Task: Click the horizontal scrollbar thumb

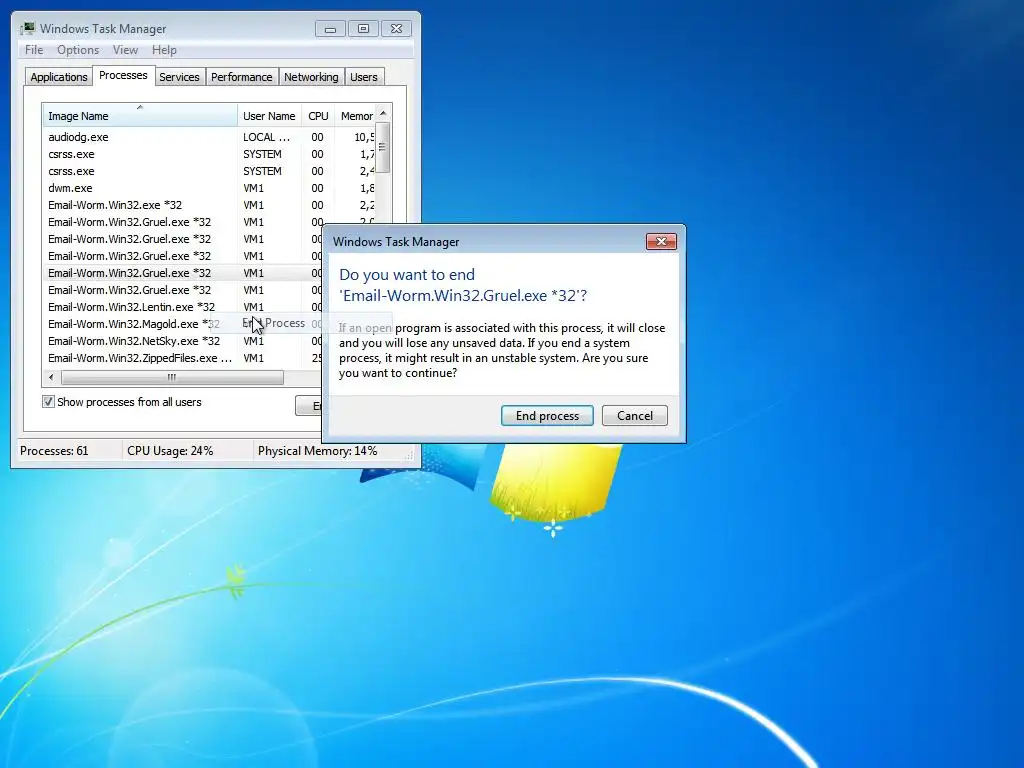Action: pos(172,377)
